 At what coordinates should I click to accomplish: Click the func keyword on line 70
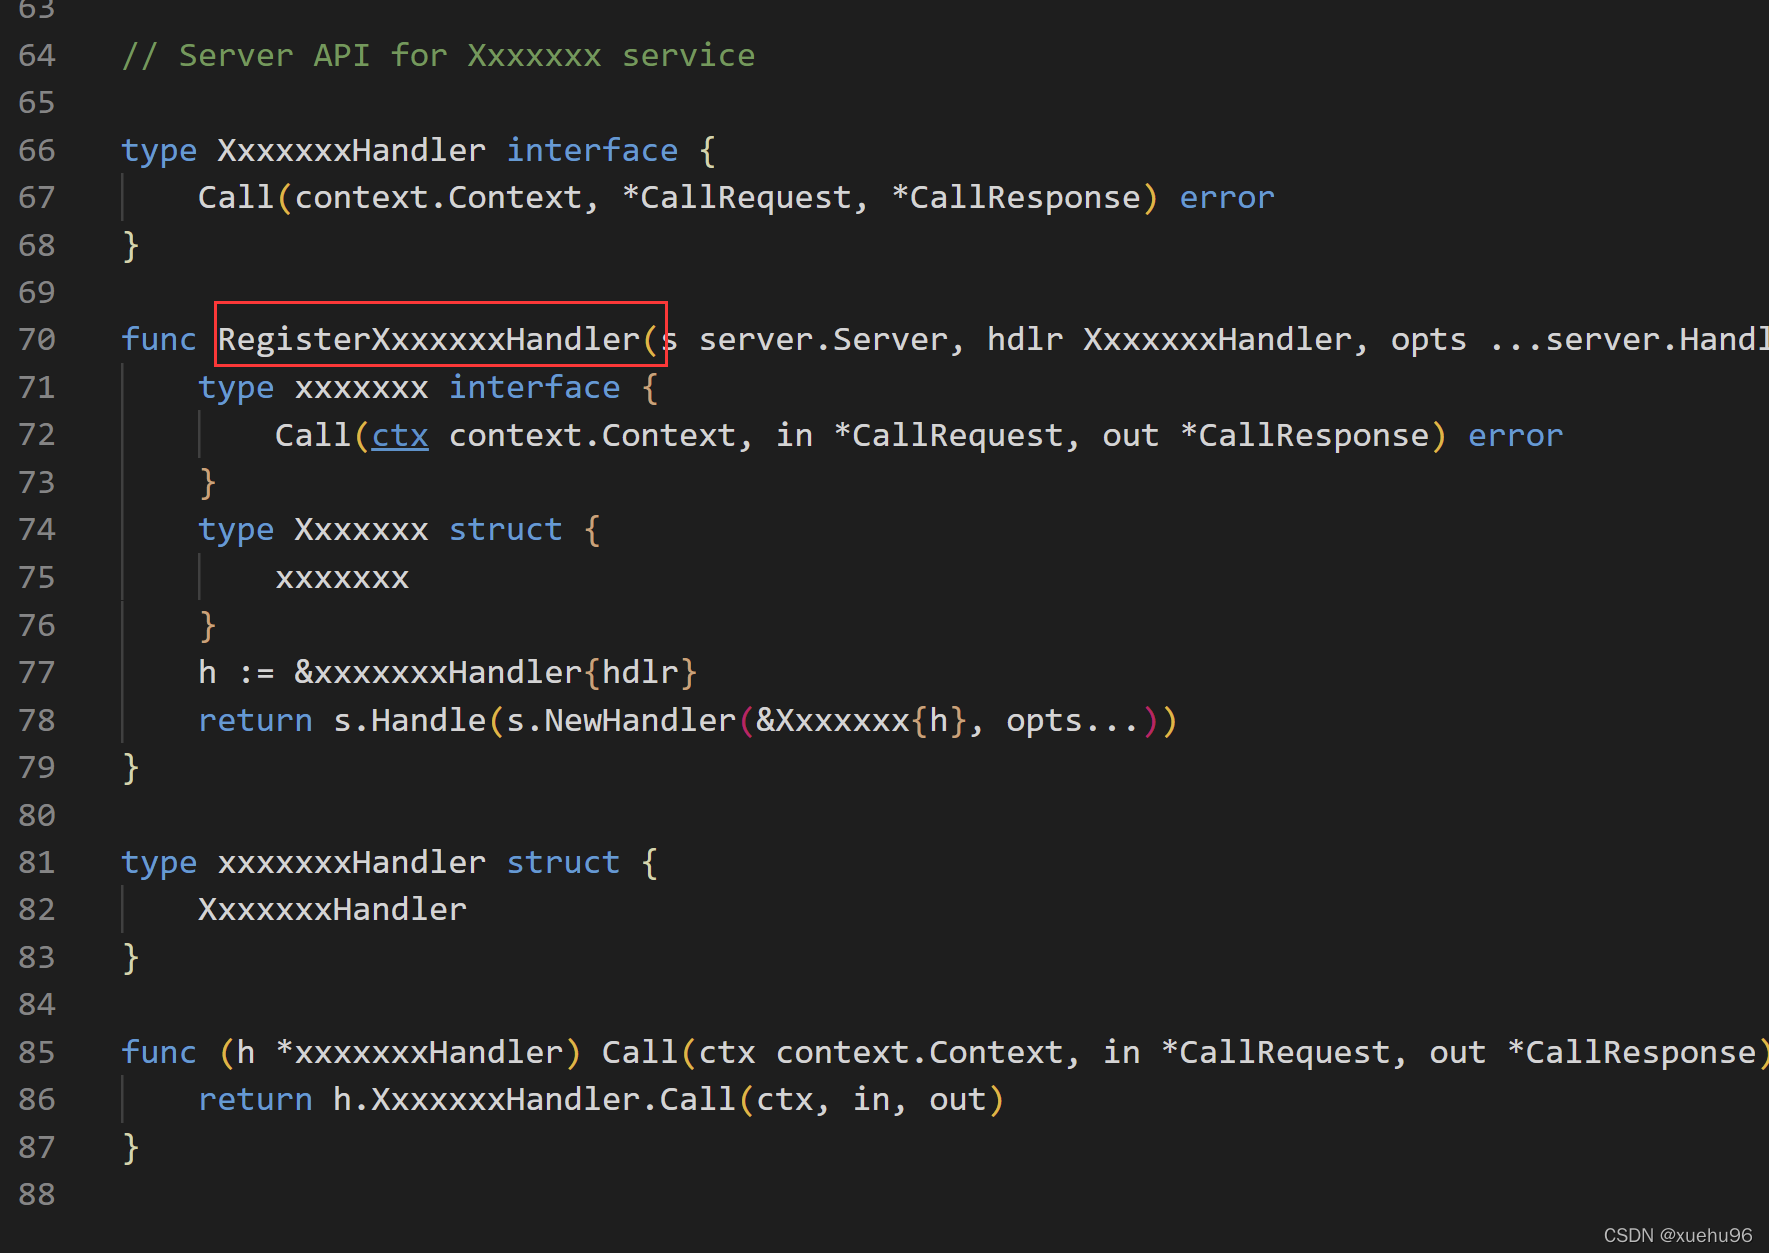tap(159, 339)
